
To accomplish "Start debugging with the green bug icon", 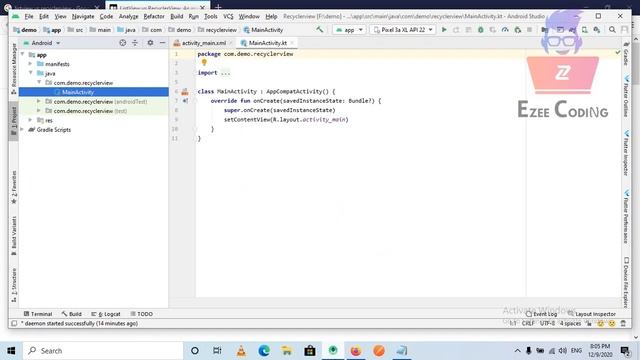I will pos(480,30).
